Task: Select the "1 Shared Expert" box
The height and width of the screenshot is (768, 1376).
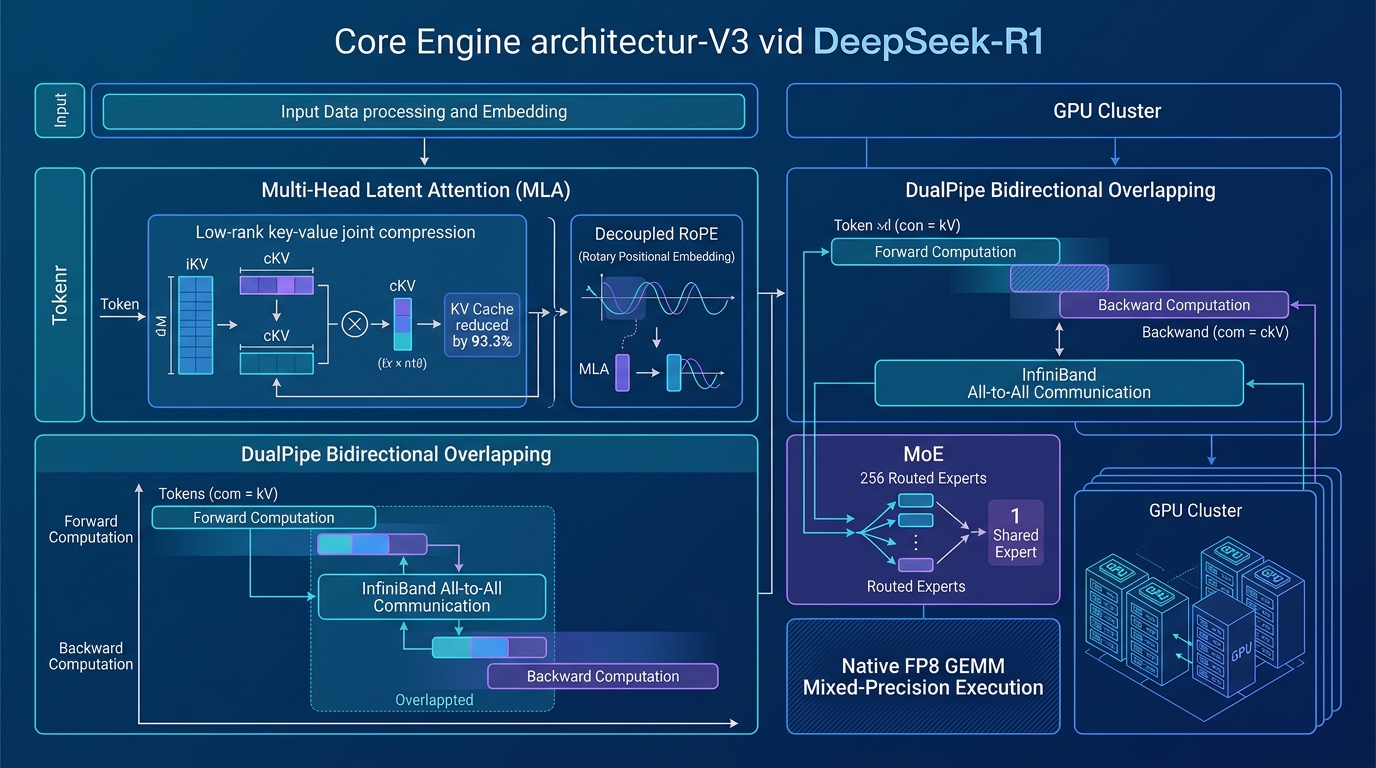Action: pos(1015,533)
